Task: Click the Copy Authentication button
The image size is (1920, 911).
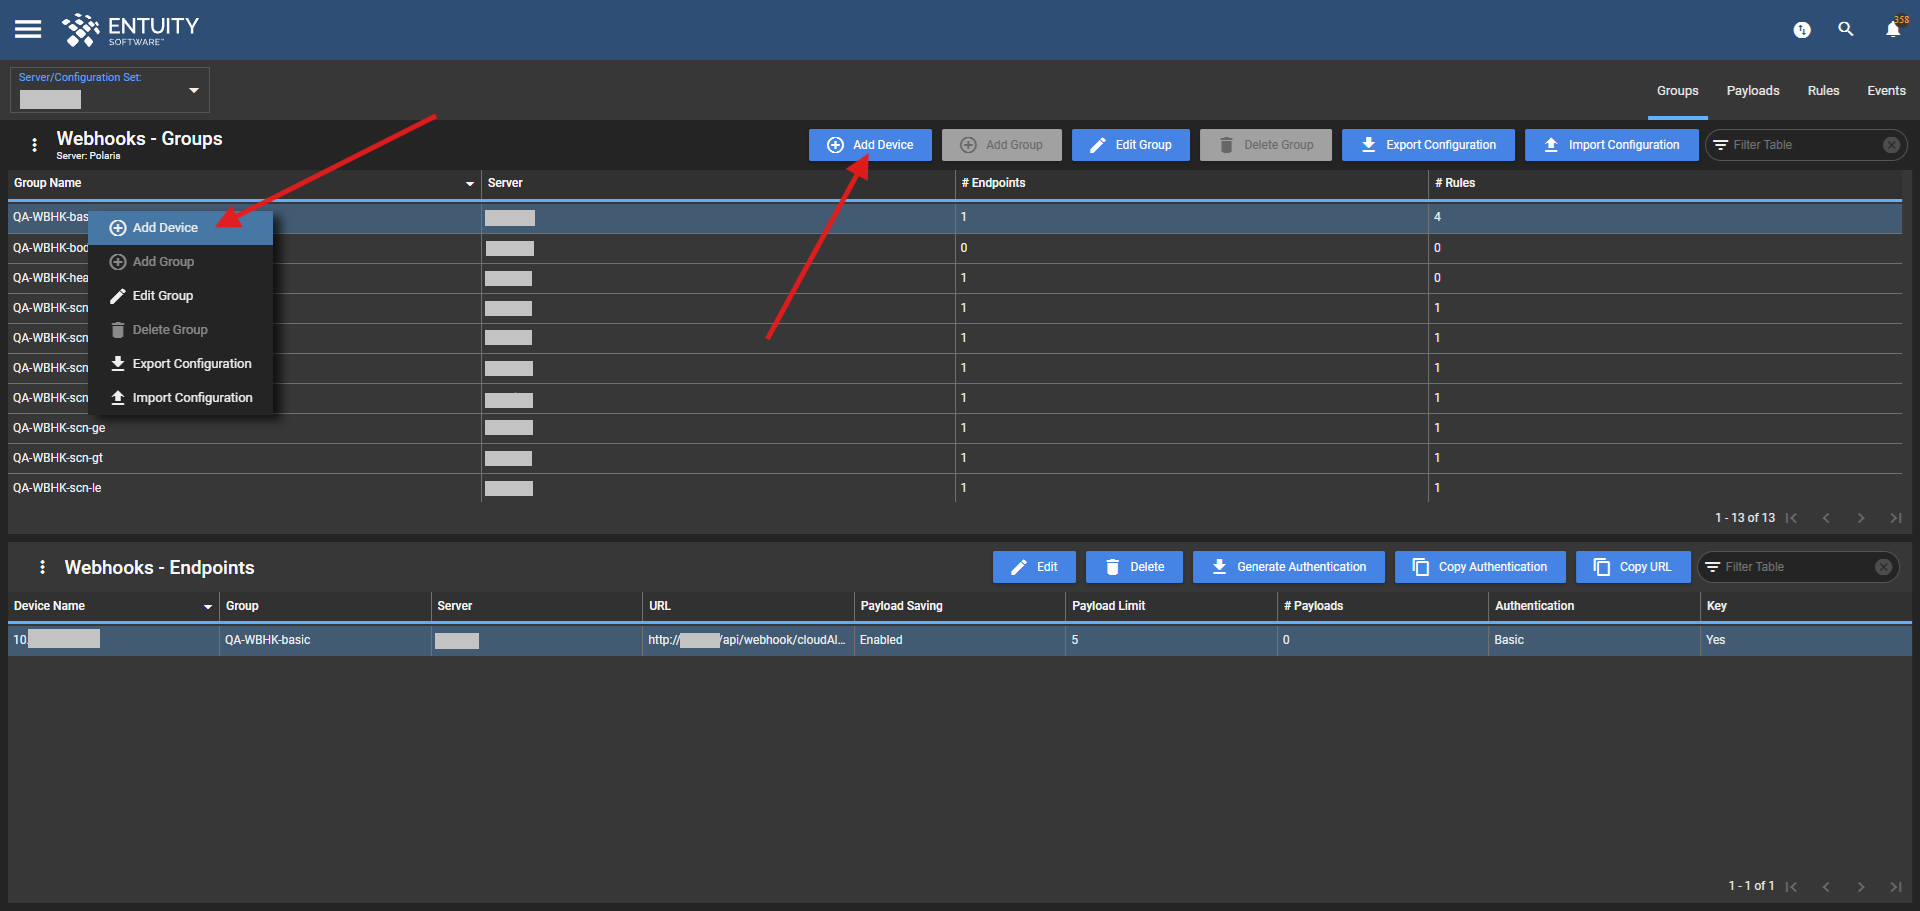Action: pos(1480,567)
